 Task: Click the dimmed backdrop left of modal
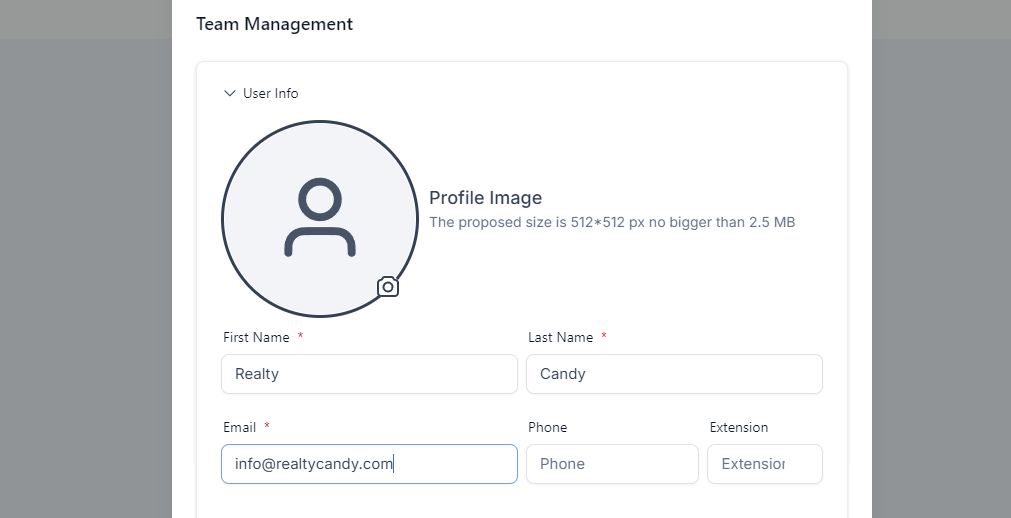coord(85,280)
